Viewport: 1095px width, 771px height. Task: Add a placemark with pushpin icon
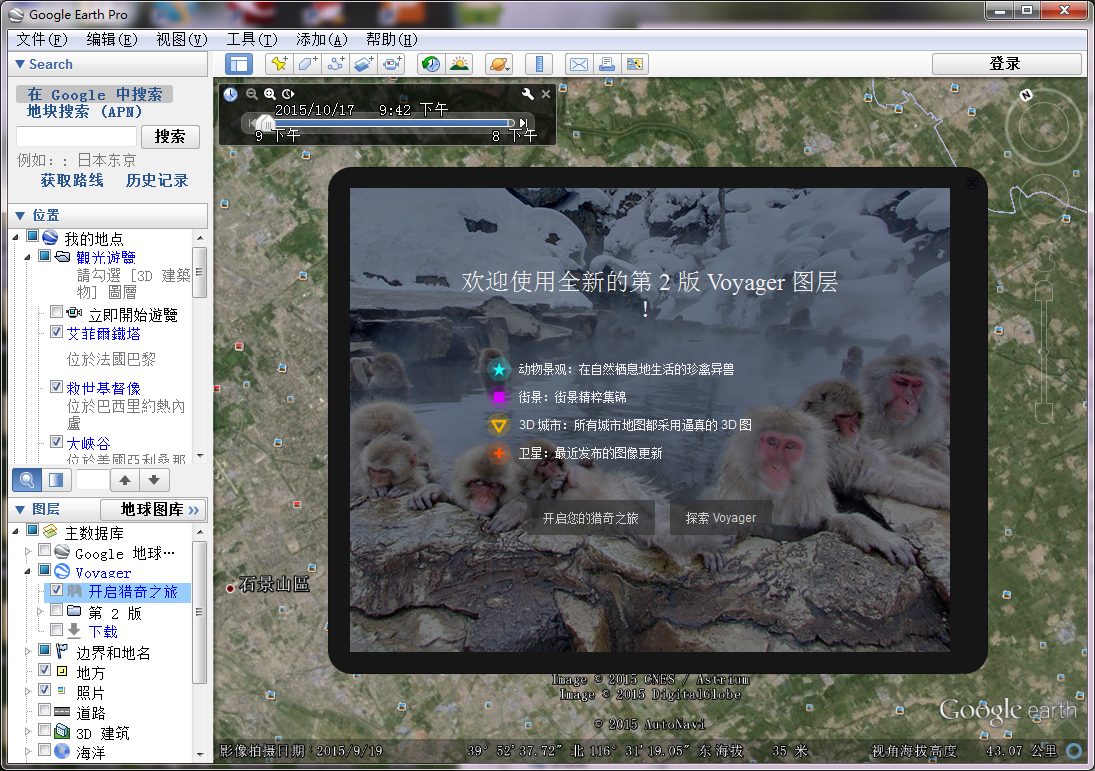point(279,64)
